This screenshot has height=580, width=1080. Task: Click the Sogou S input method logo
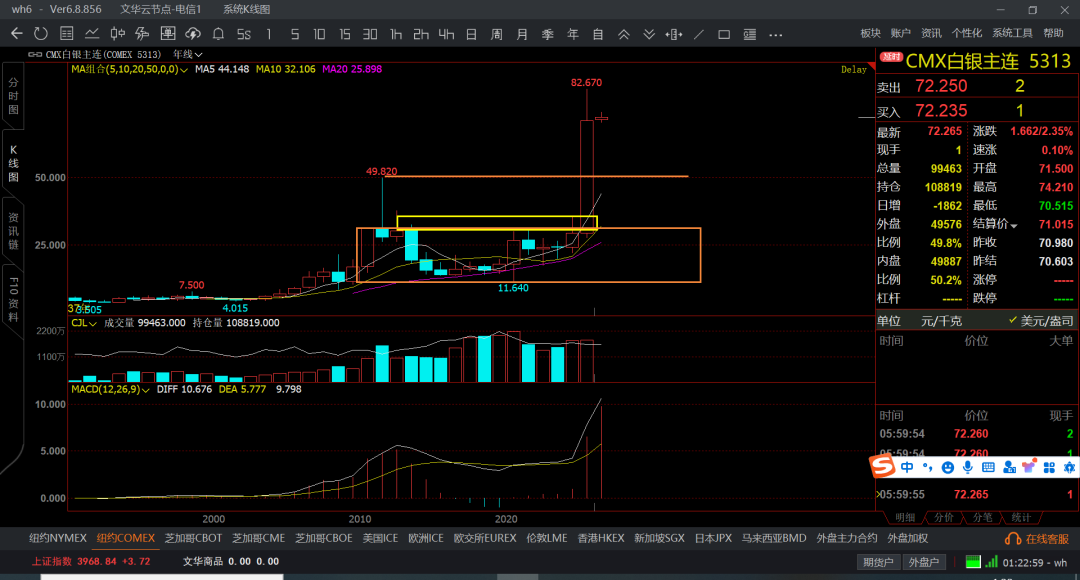[882, 466]
